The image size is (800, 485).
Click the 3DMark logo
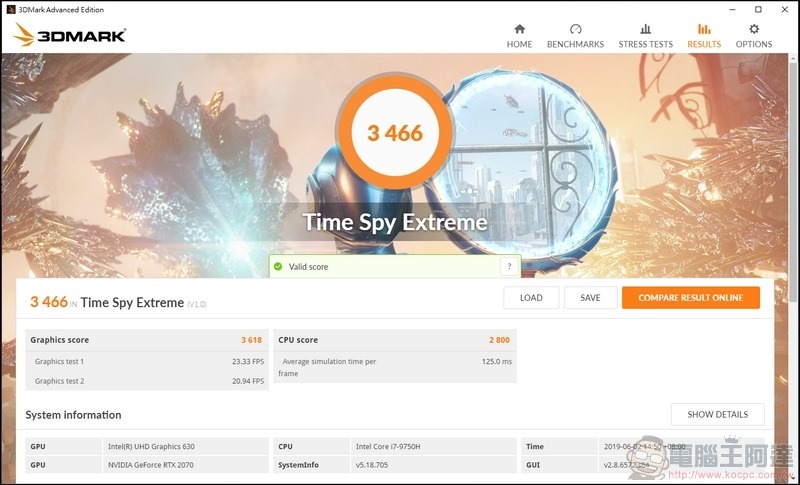69,35
